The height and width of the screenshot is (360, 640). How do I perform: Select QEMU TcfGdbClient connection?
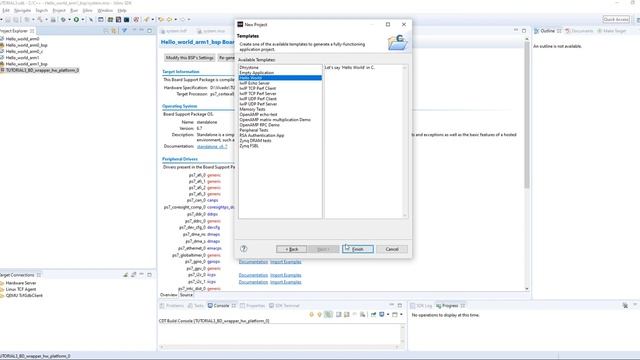(24, 295)
